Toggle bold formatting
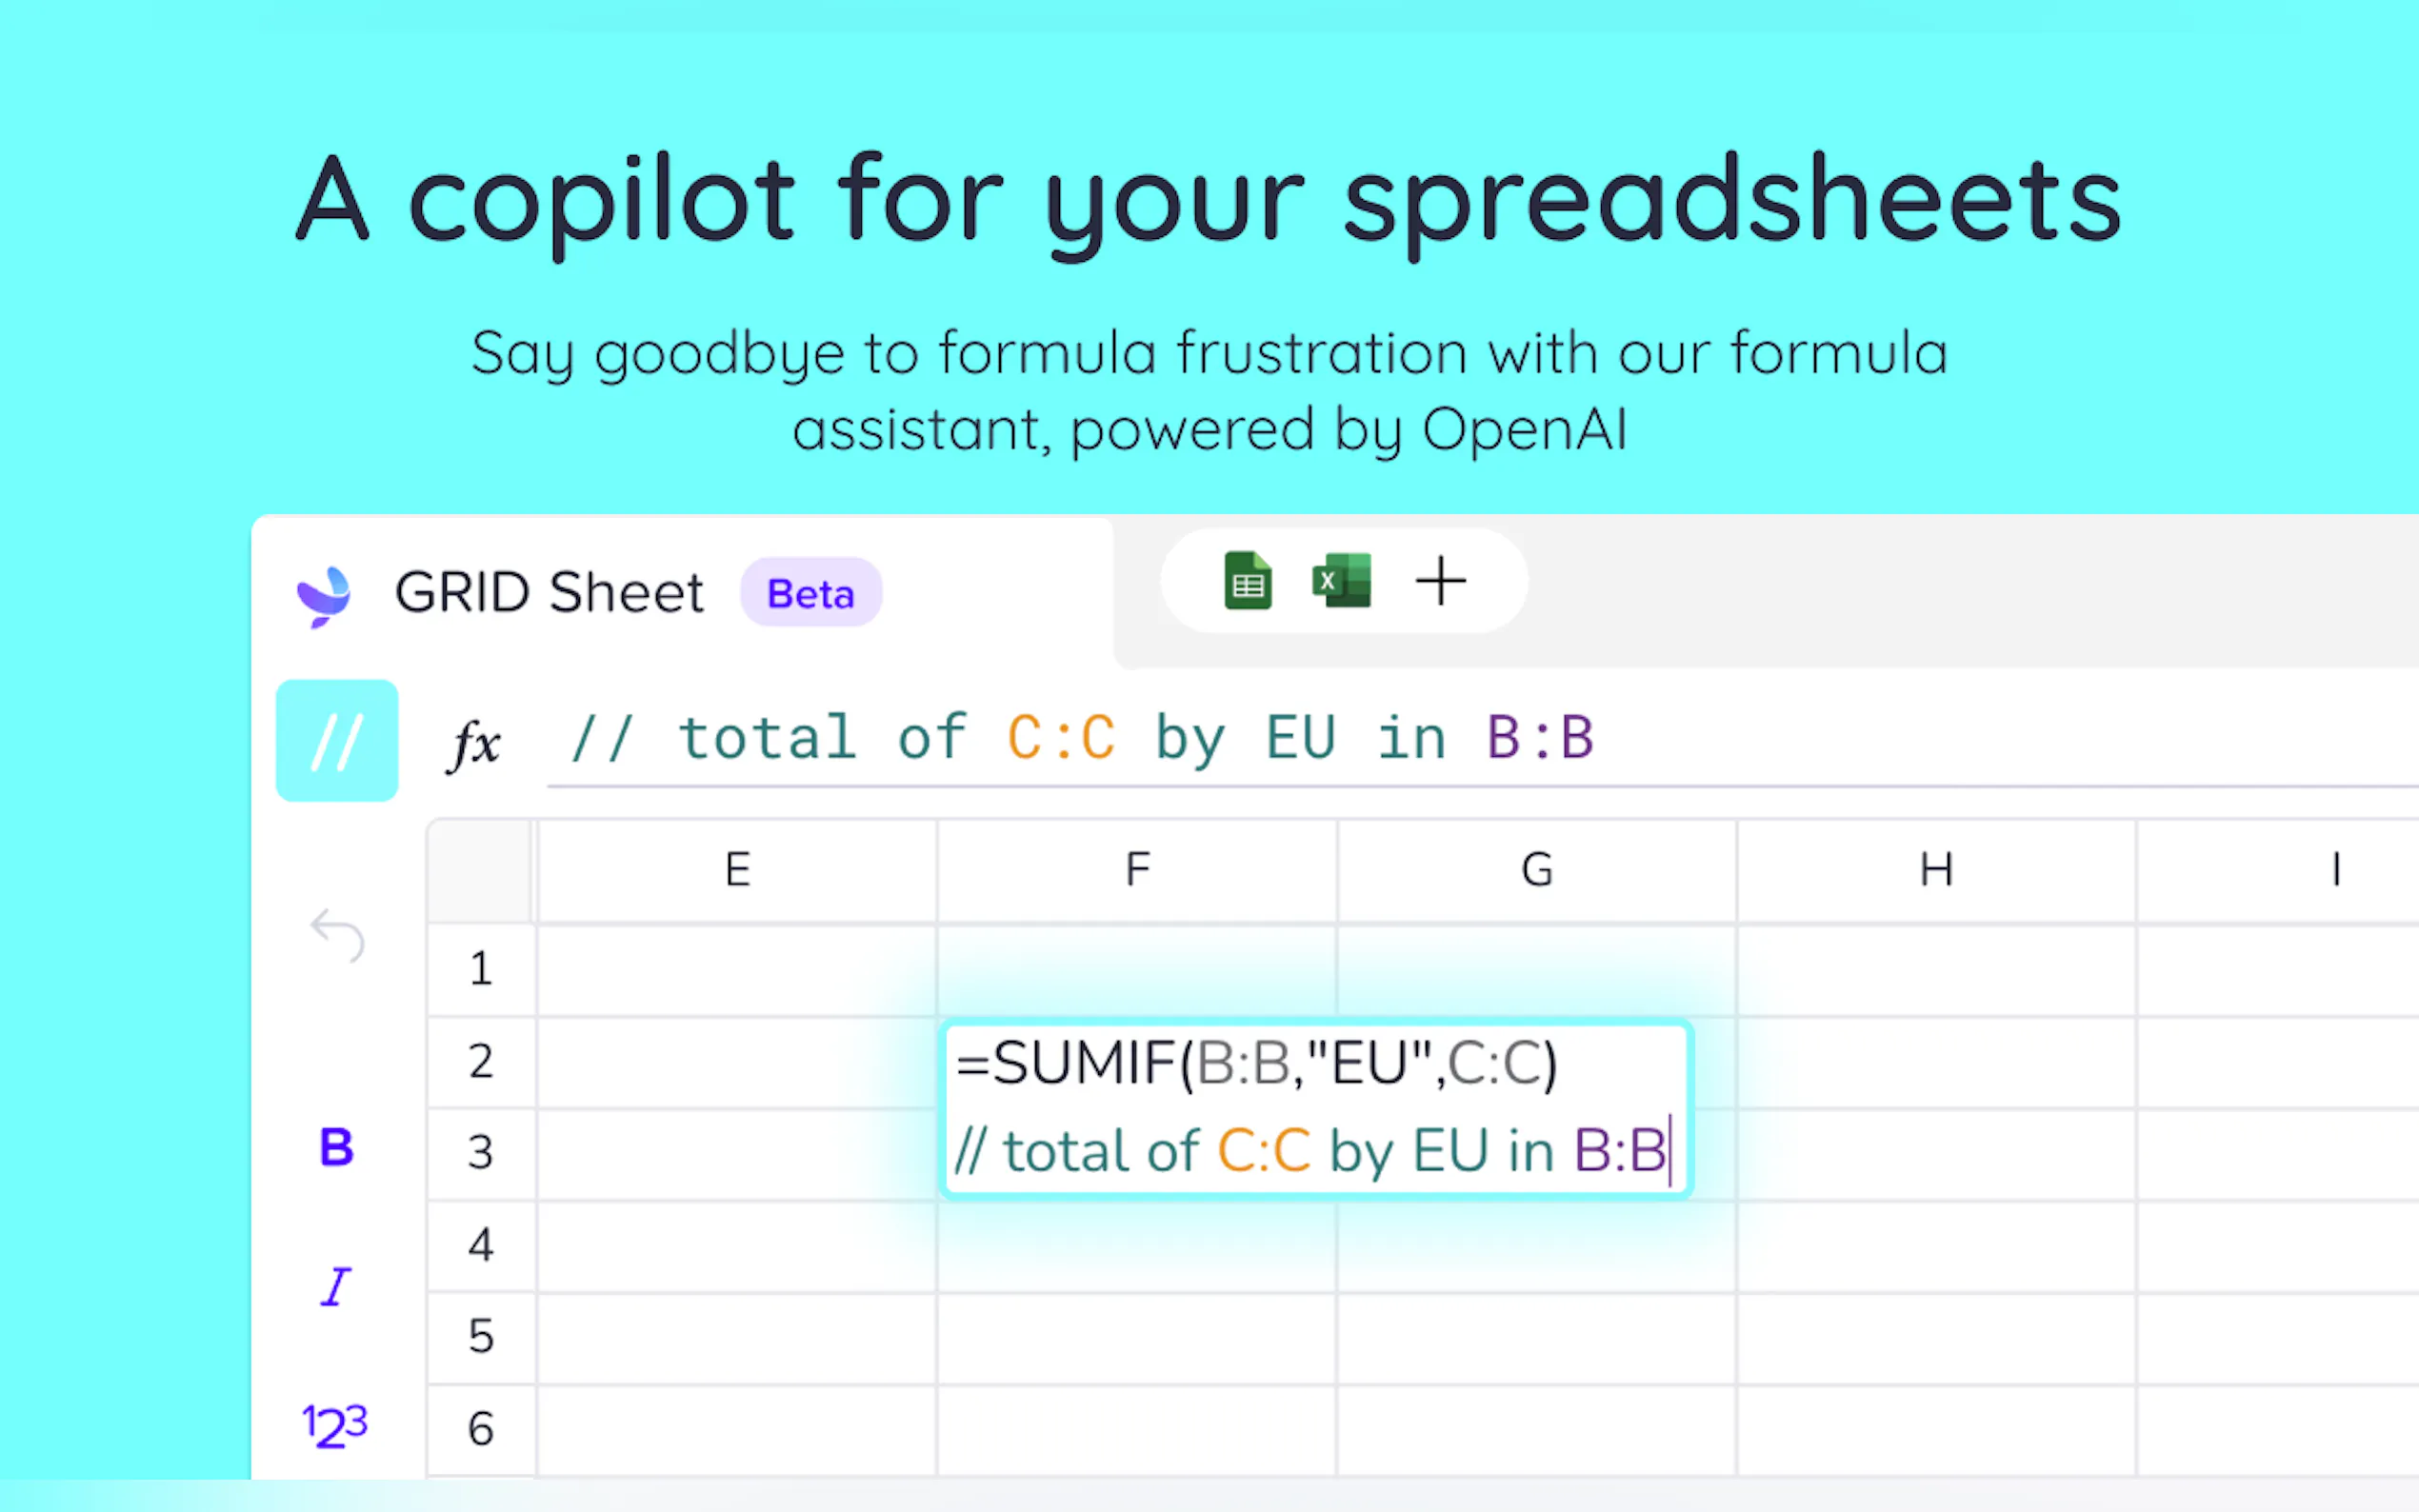Screen dimensions: 2419x1512 [336, 1147]
